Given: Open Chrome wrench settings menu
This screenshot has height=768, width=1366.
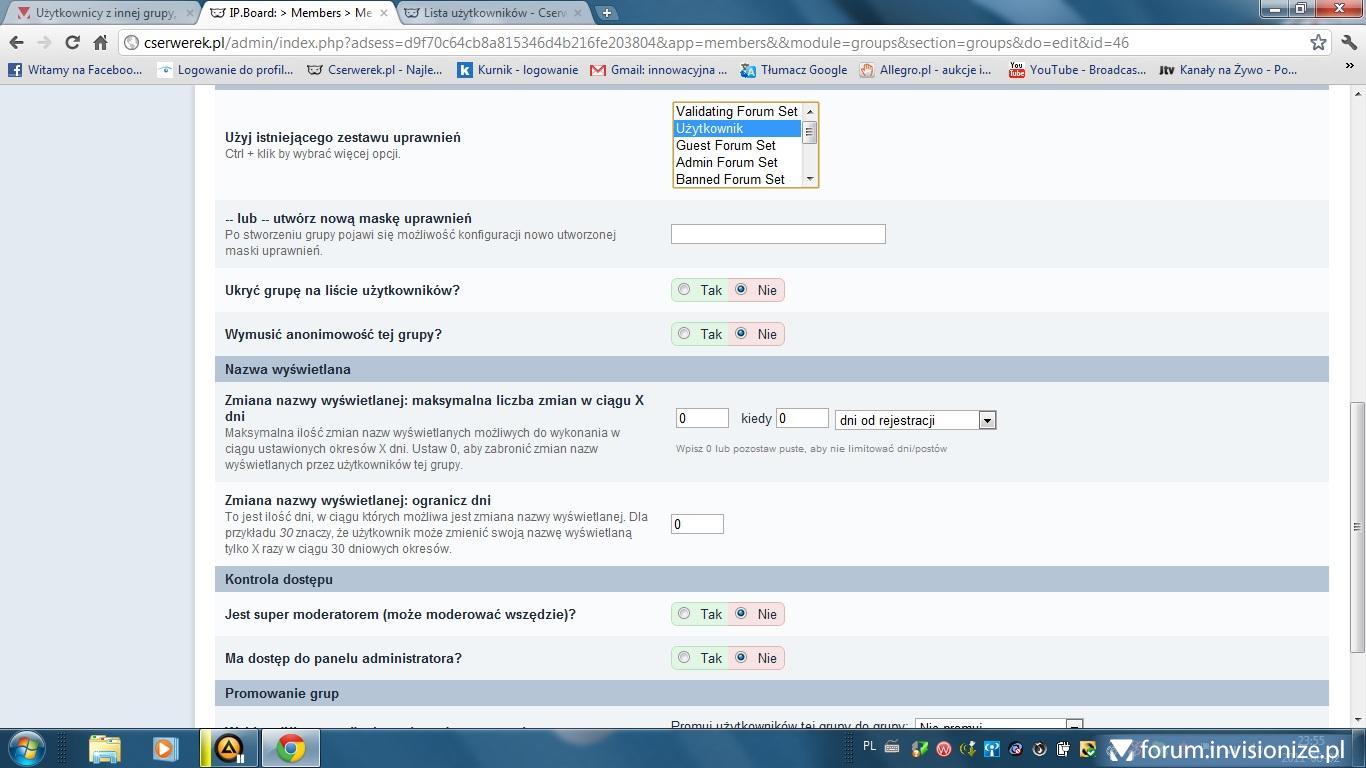Looking at the screenshot, I should [1349, 42].
